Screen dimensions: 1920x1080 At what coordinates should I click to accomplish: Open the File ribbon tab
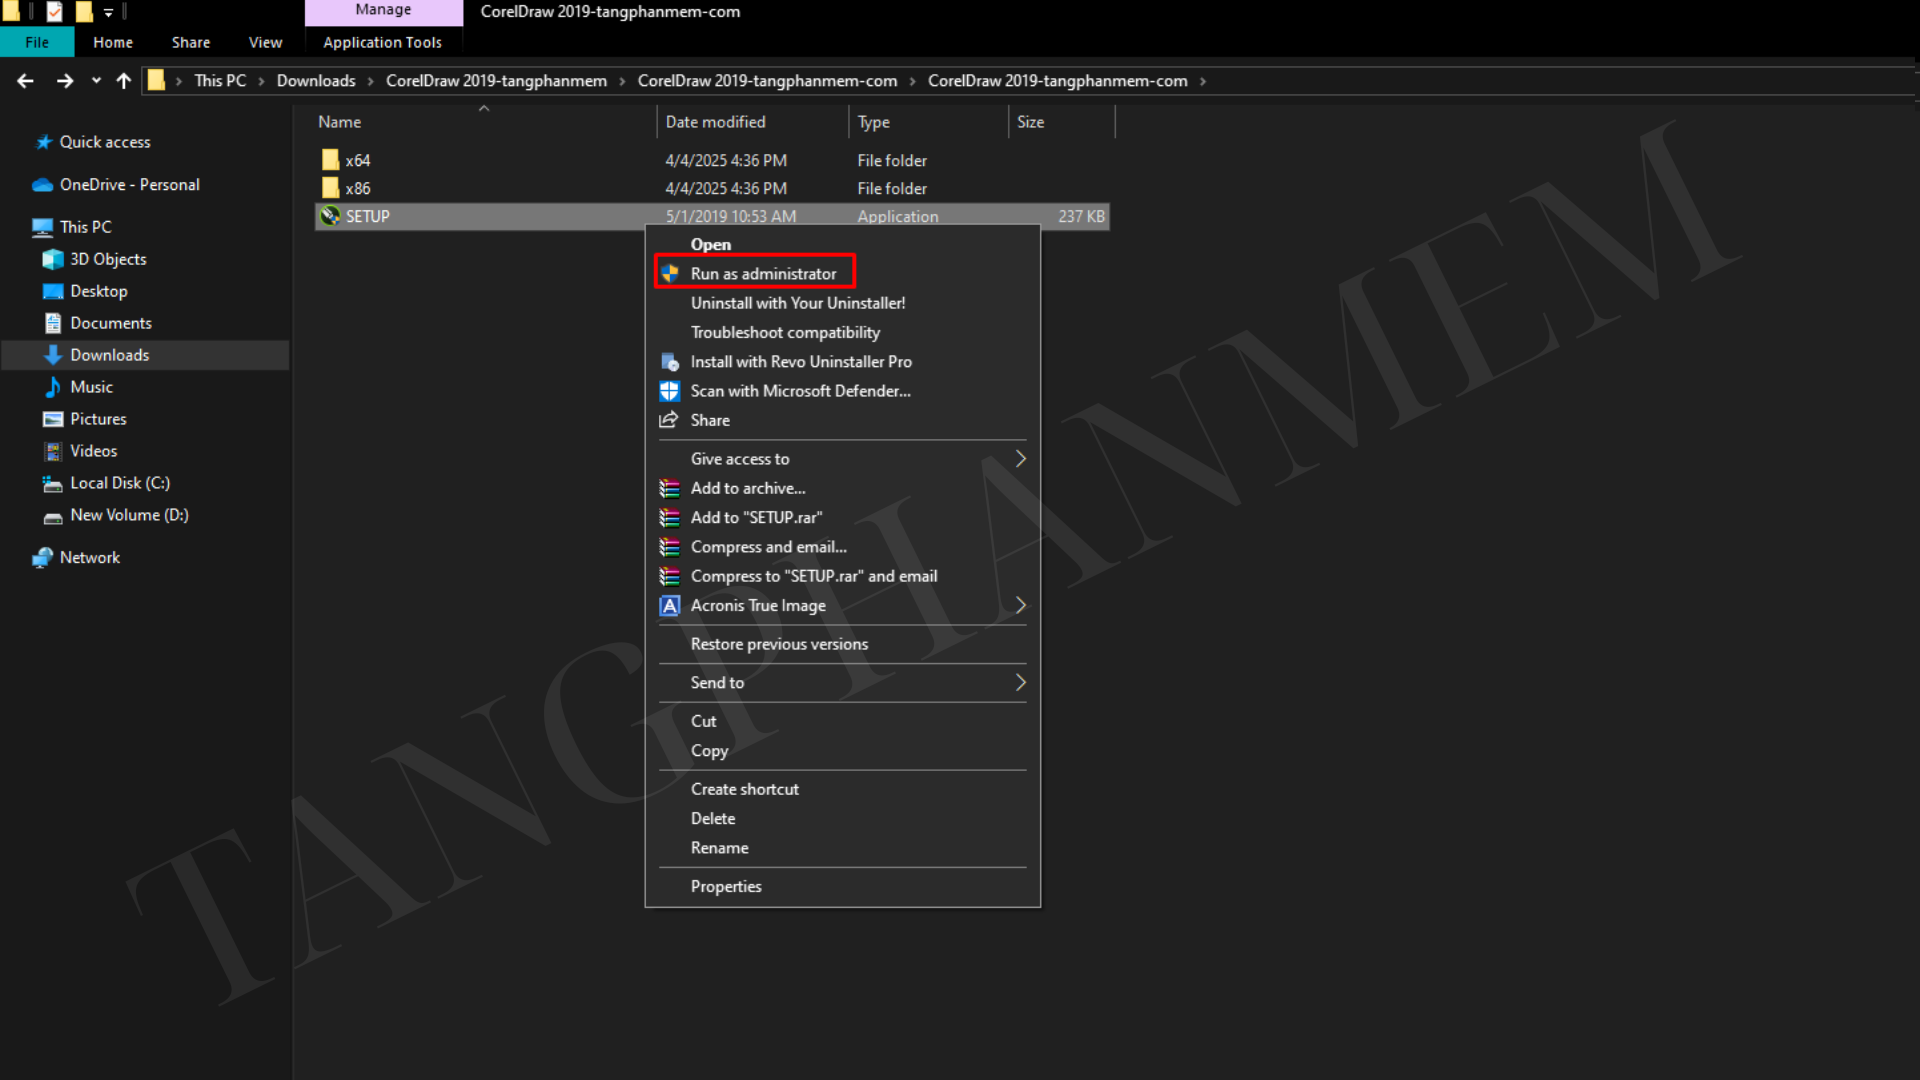(x=37, y=42)
